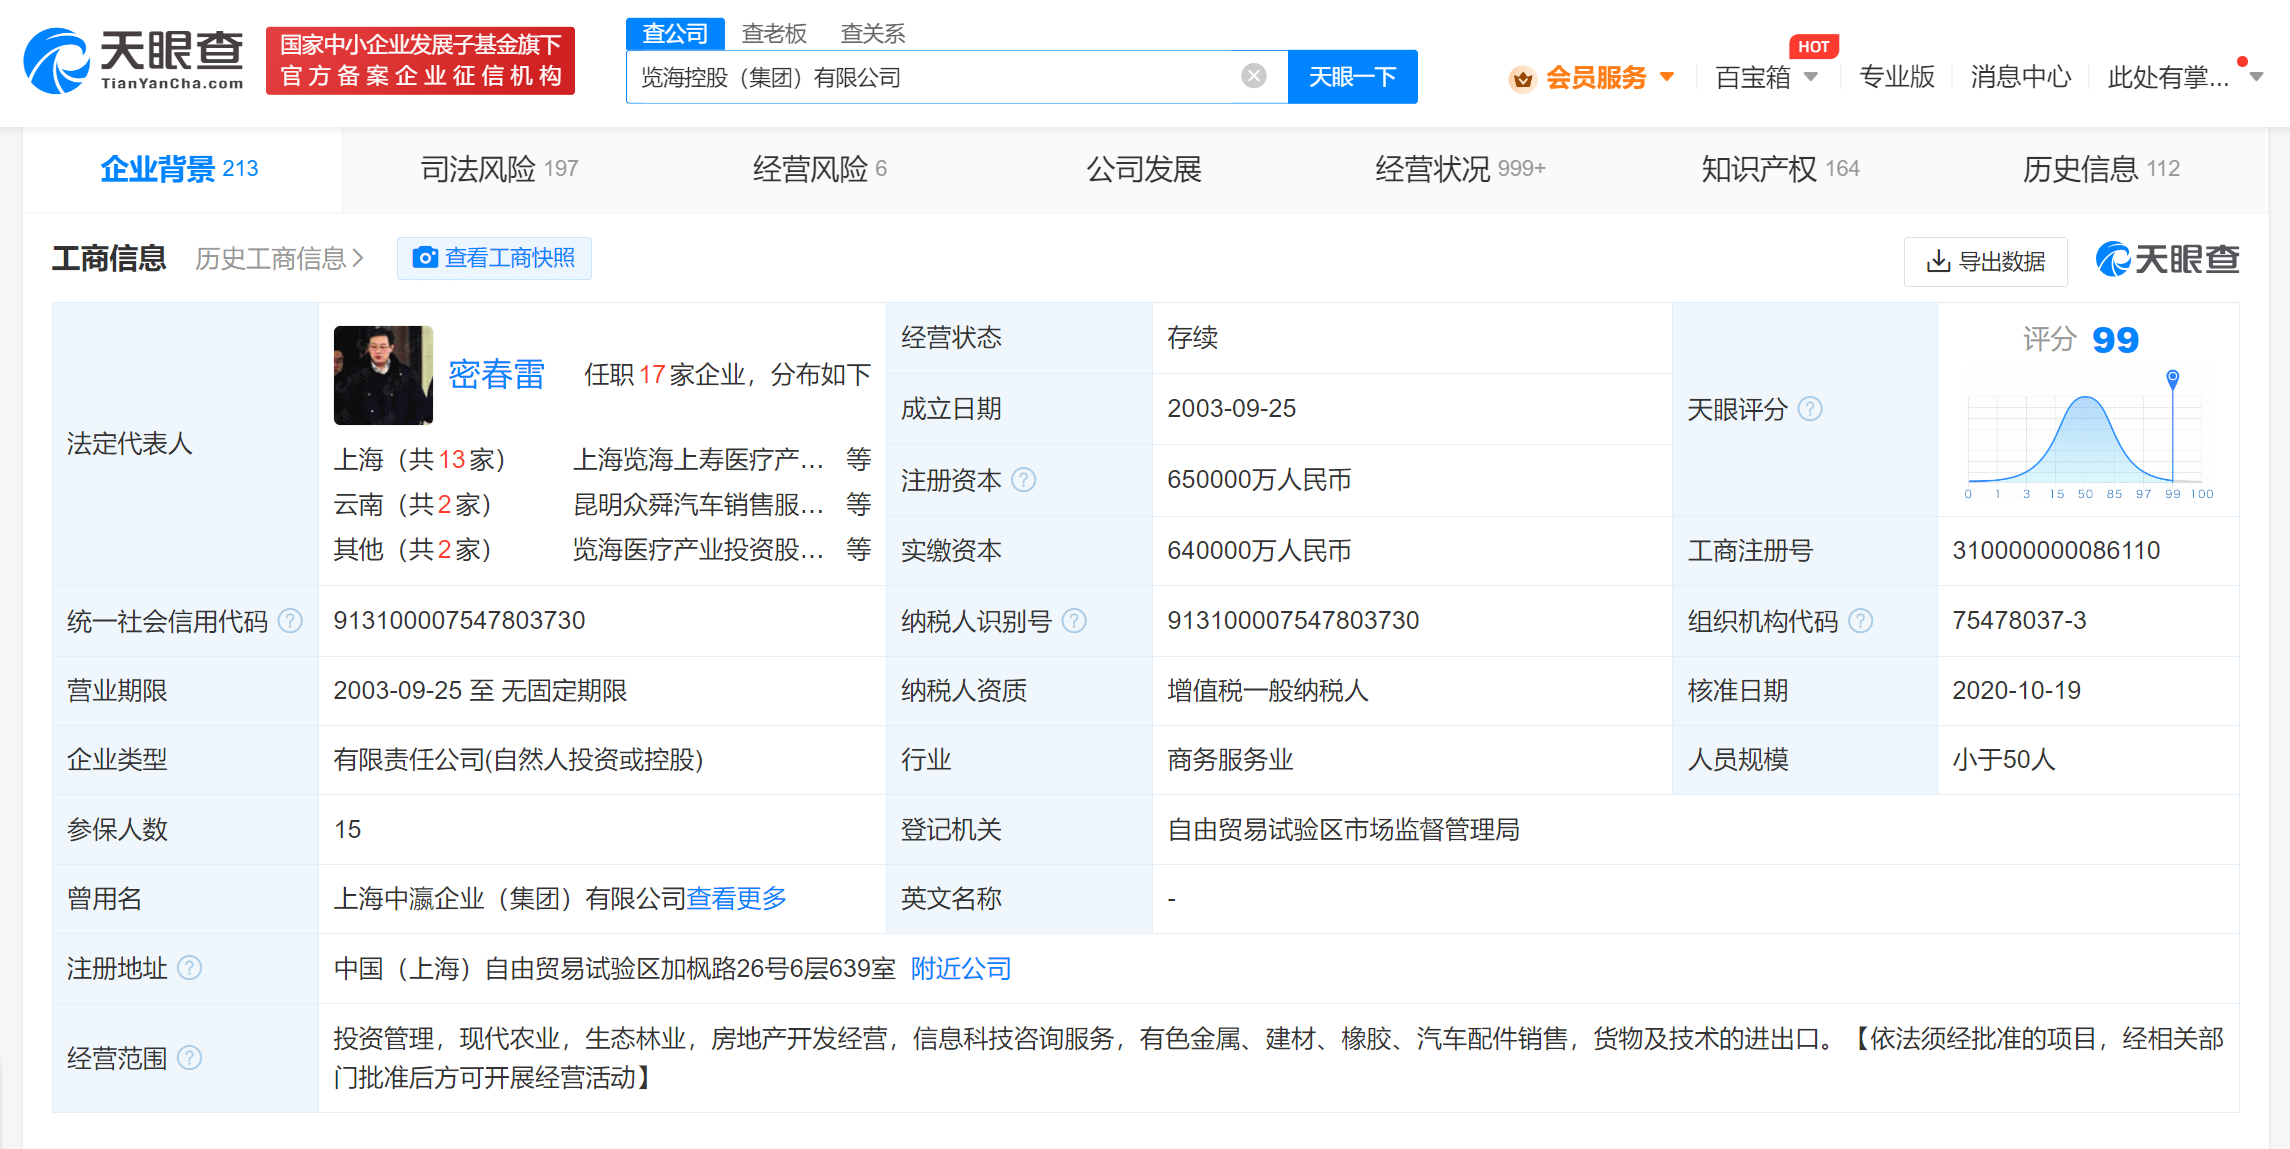Click help icon next to 经营范围

(189, 1058)
